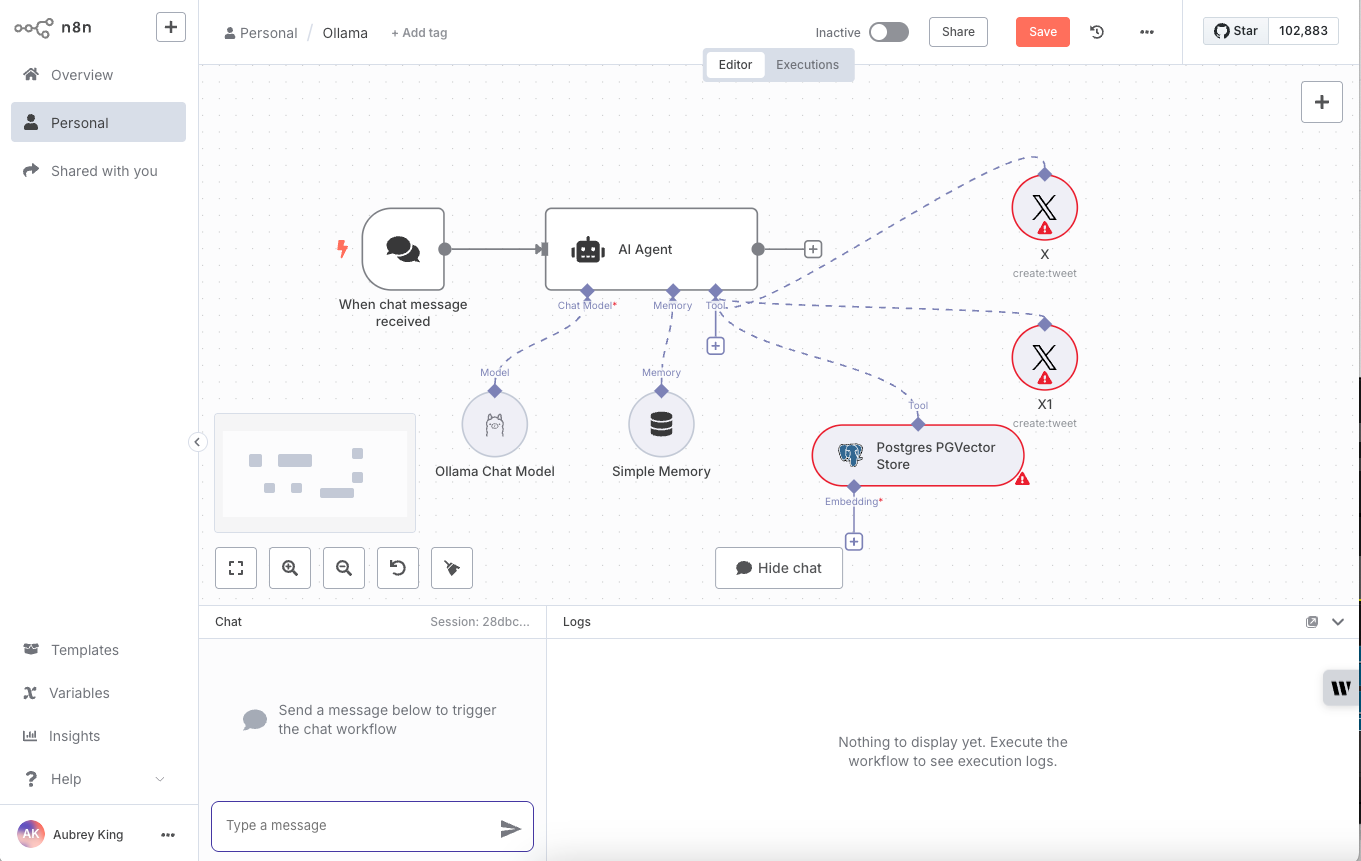This screenshot has width=1361, height=861.
Task: Open Insights from the sidebar
Action: tap(98, 736)
